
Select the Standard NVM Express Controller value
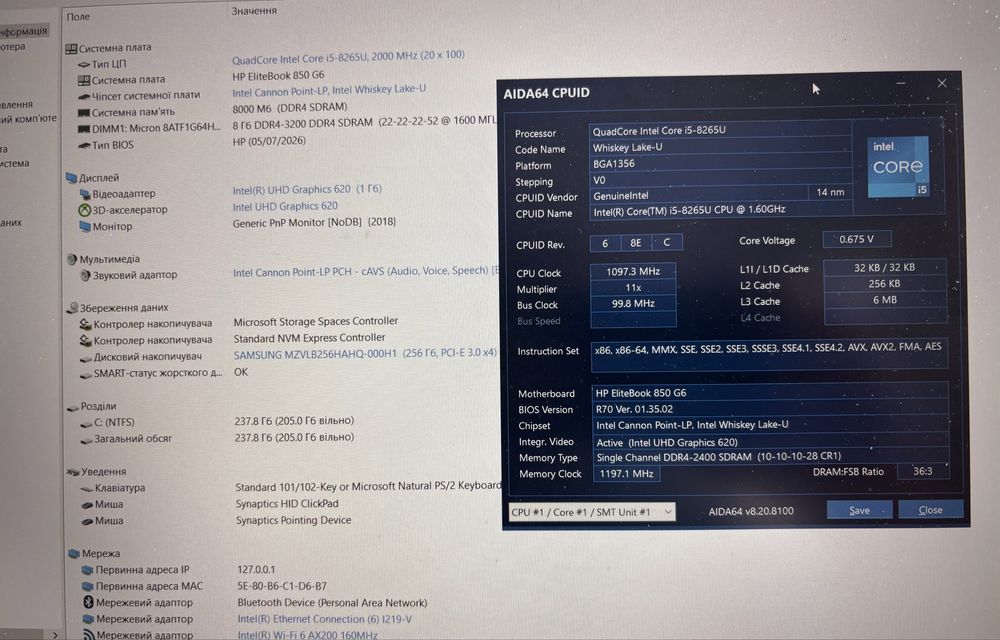(309, 338)
